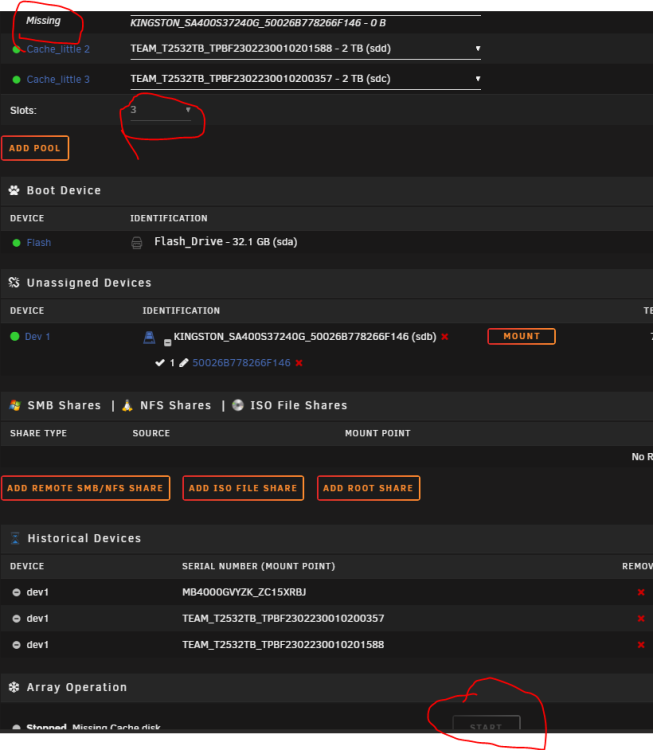Click ADD ROOT SHARE button
The image size is (653, 750).
368,488
